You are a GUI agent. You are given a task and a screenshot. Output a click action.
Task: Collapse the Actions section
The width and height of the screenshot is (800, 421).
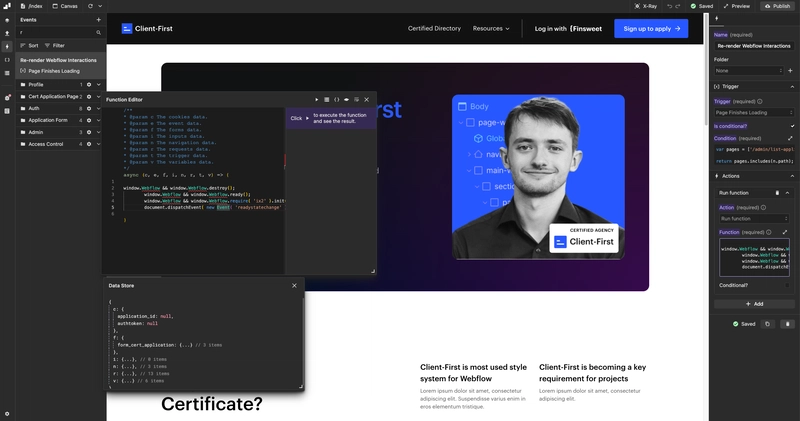click(x=792, y=176)
